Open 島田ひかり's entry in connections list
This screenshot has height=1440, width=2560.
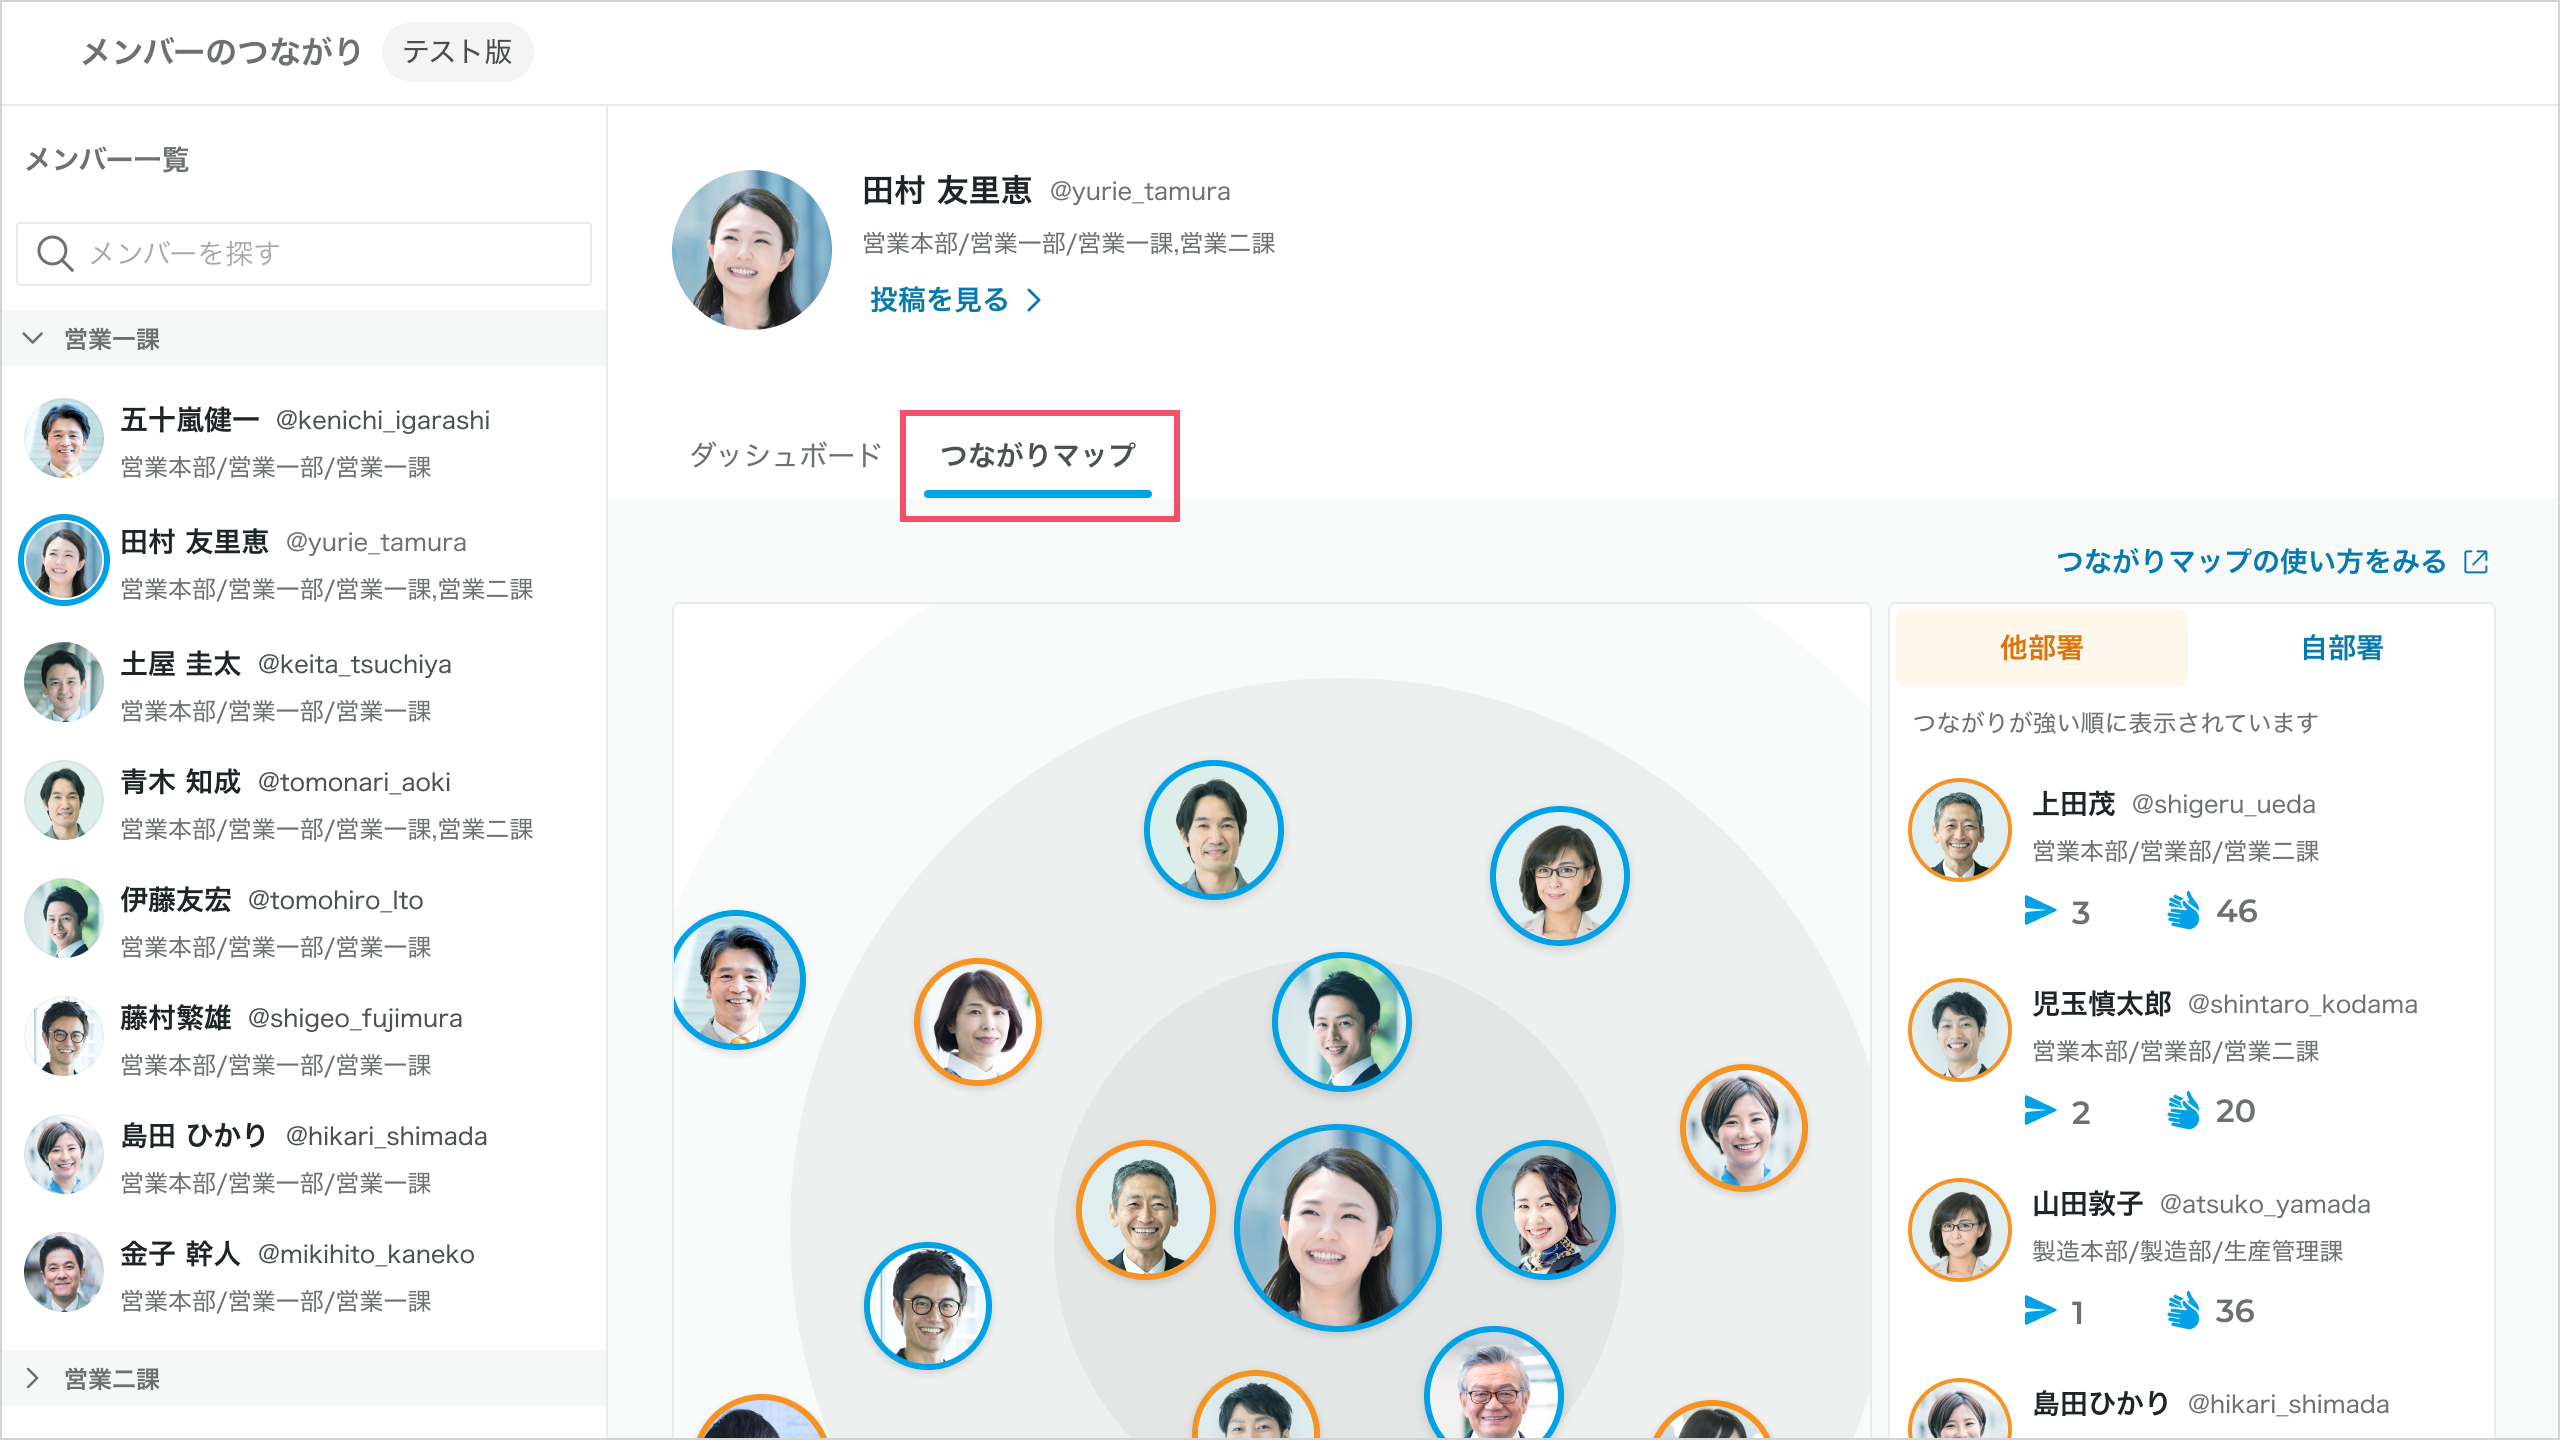(x=2191, y=1406)
